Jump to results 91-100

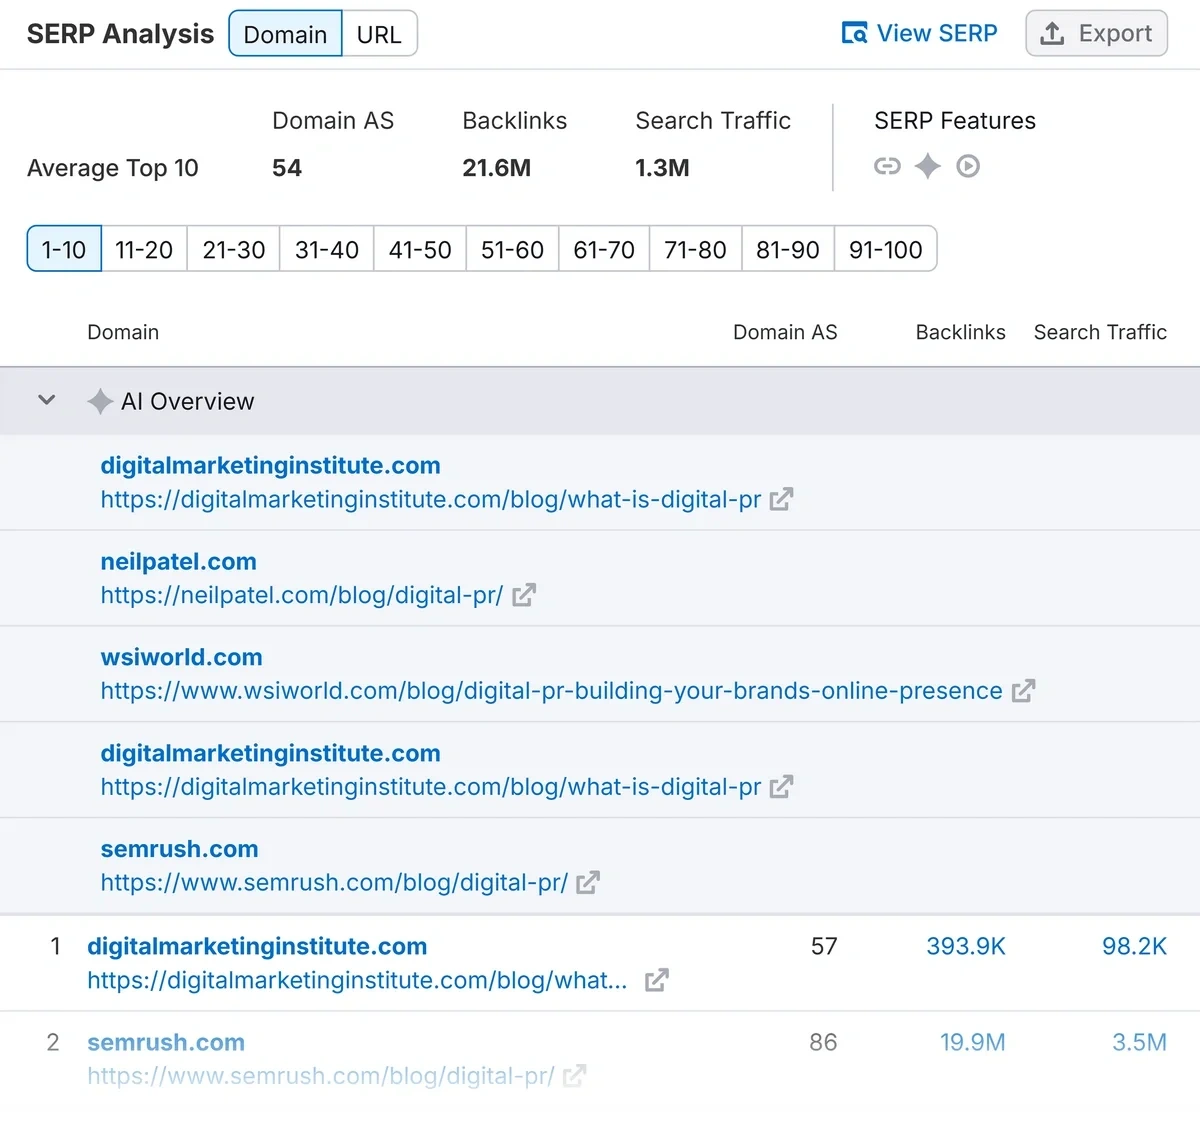886,249
